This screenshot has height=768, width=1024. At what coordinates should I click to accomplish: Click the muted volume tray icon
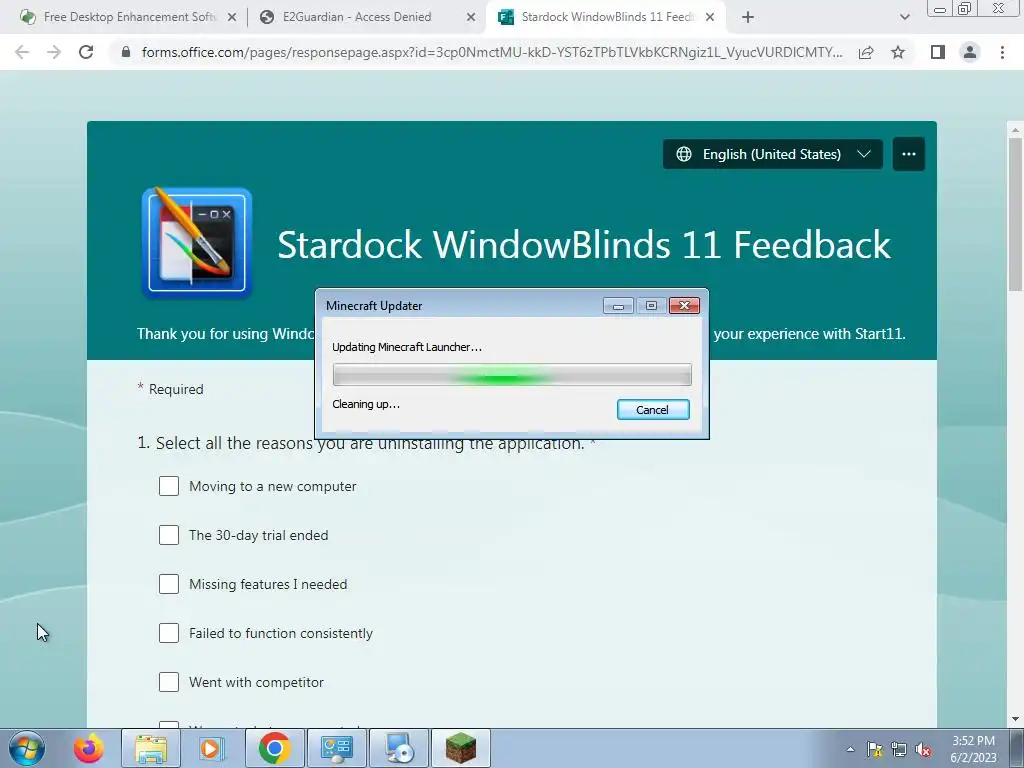[x=923, y=749]
